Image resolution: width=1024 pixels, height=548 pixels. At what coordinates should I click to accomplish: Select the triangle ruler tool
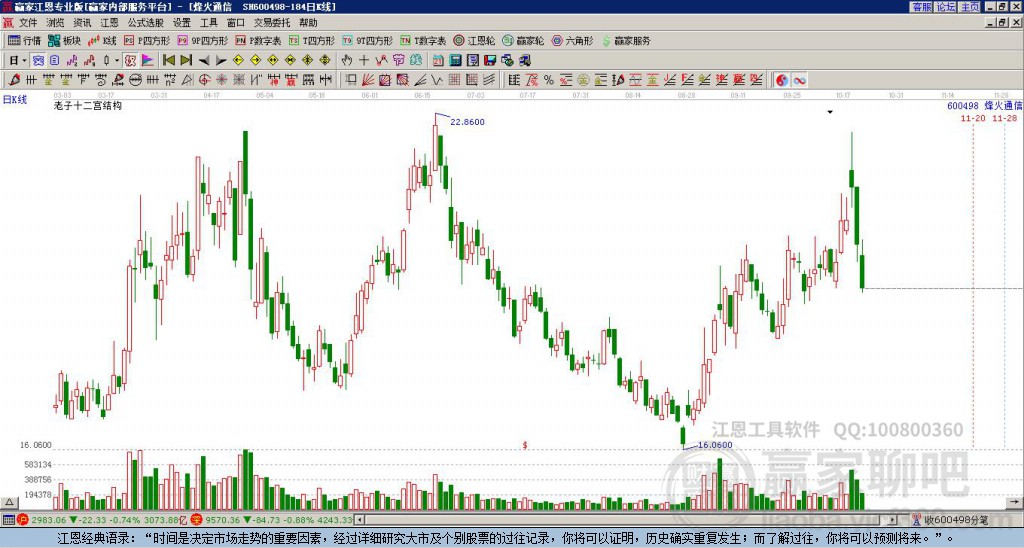click(x=187, y=80)
